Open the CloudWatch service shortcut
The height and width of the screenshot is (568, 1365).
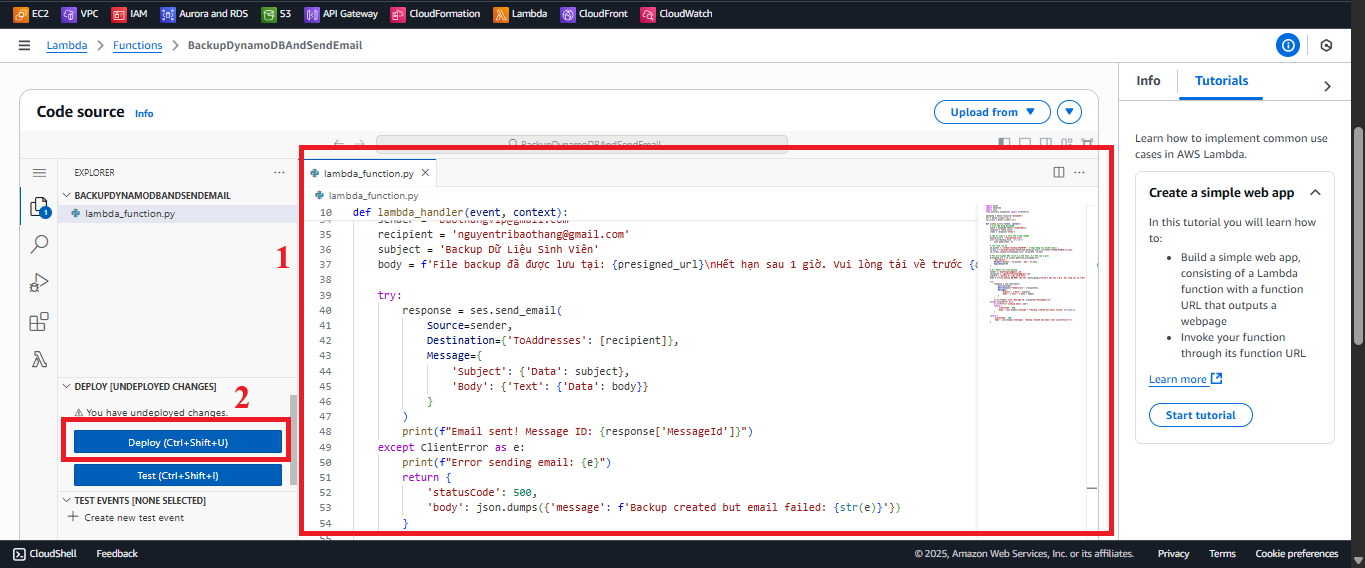[x=677, y=14]
